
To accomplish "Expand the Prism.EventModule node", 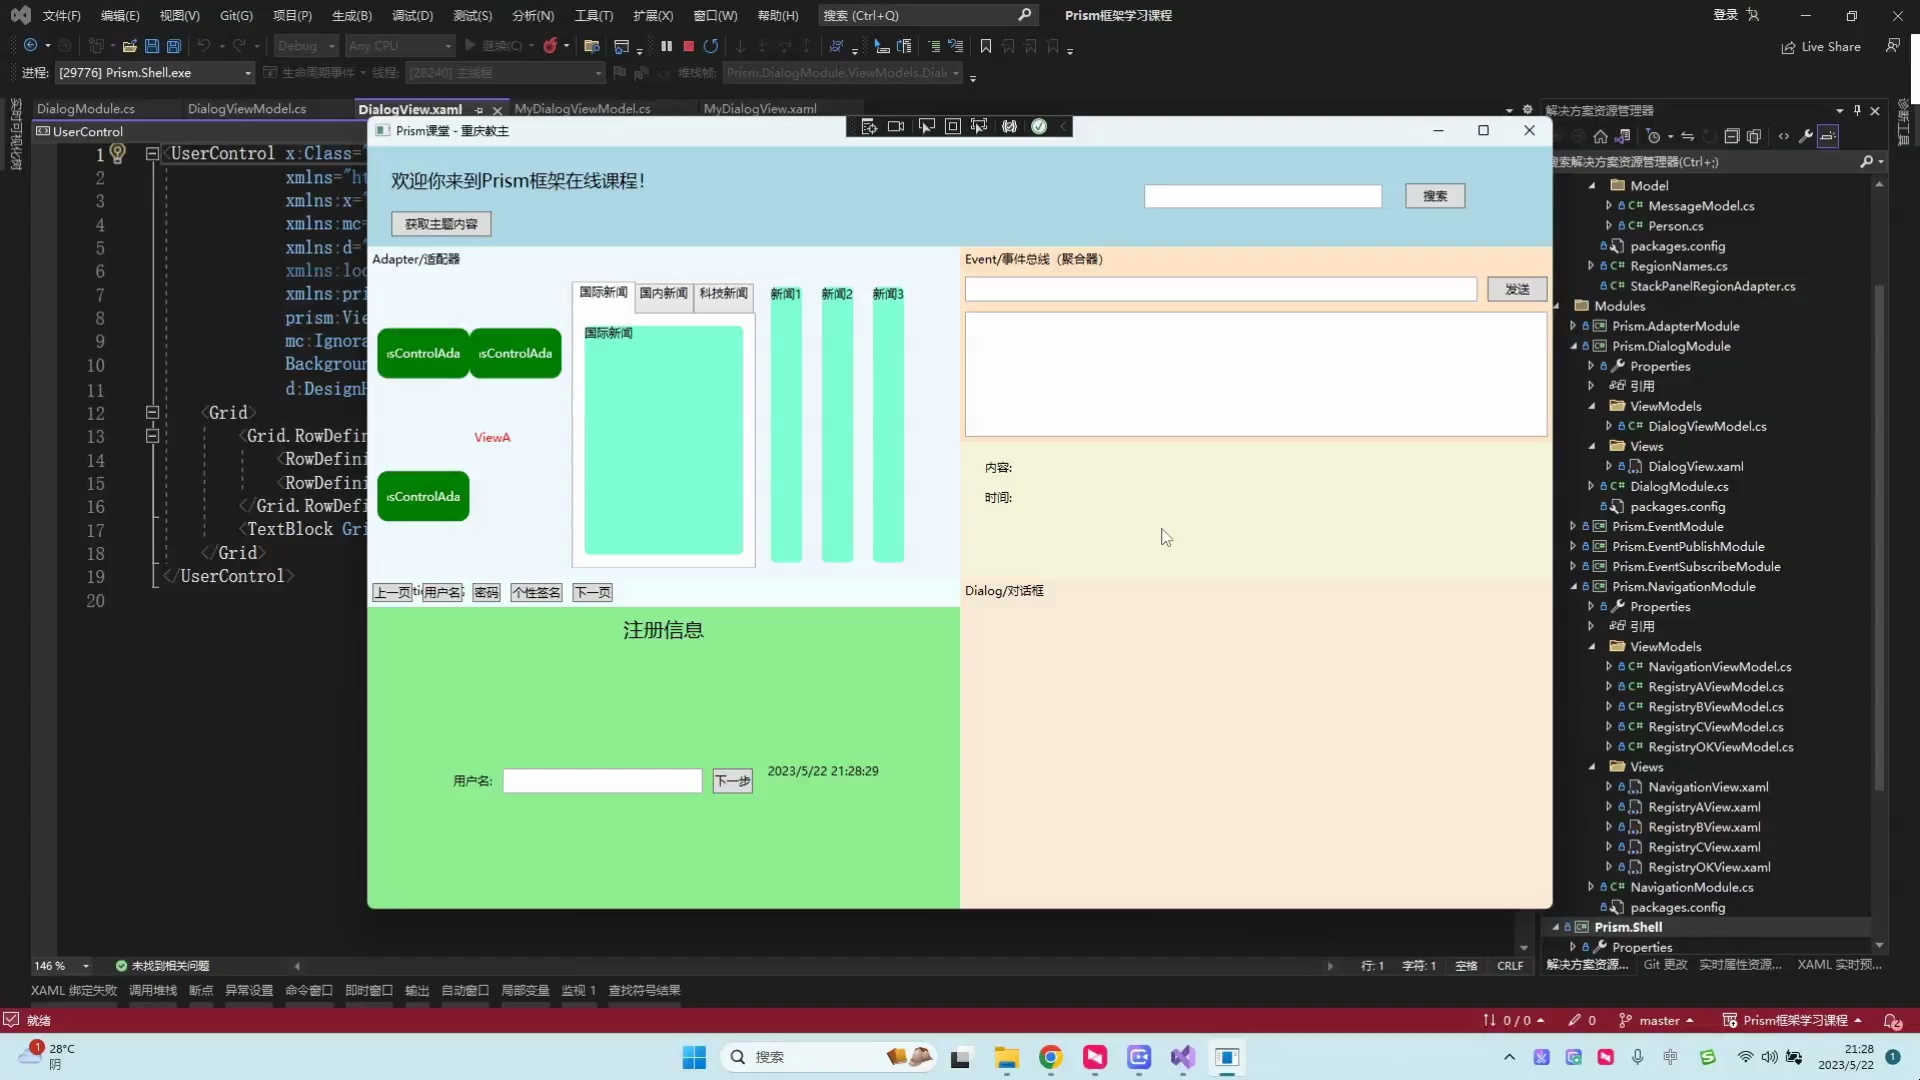I will point(1574,527).
